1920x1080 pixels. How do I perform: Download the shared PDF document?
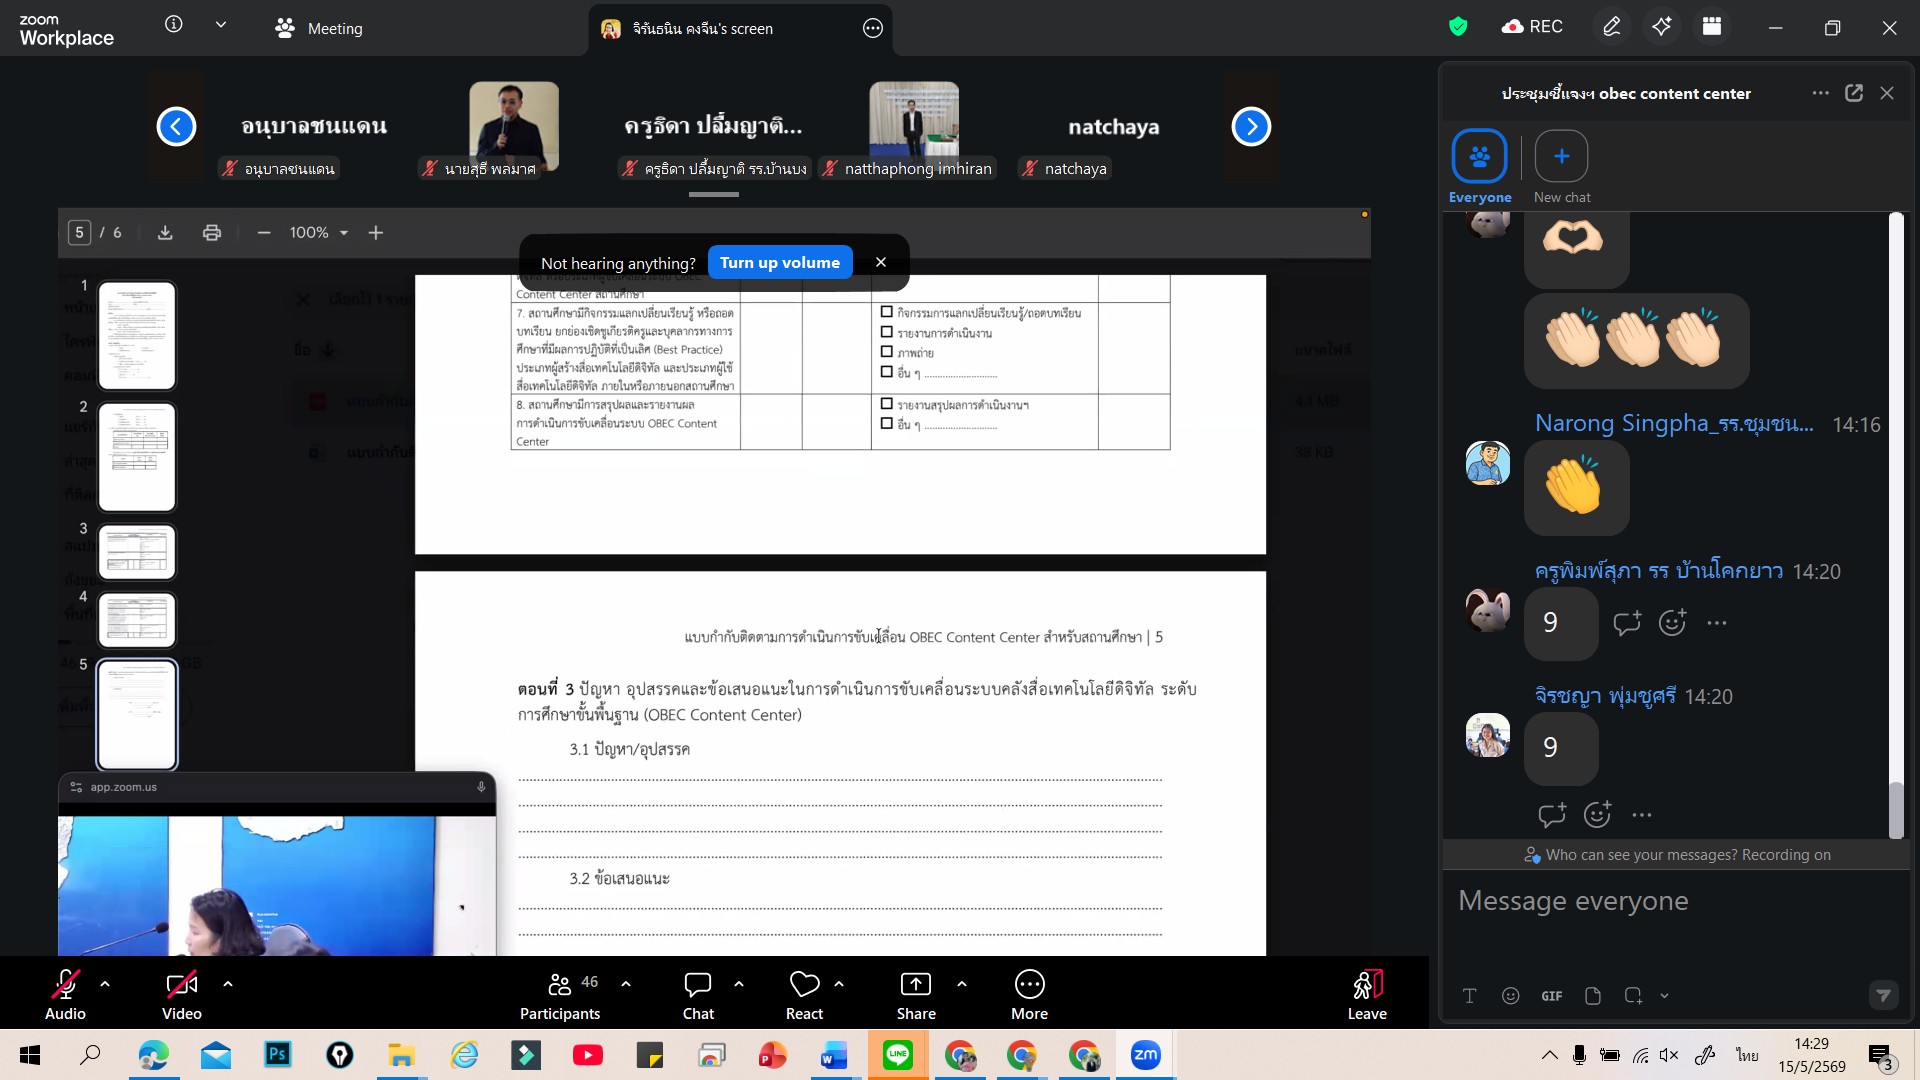pos(166,233)
